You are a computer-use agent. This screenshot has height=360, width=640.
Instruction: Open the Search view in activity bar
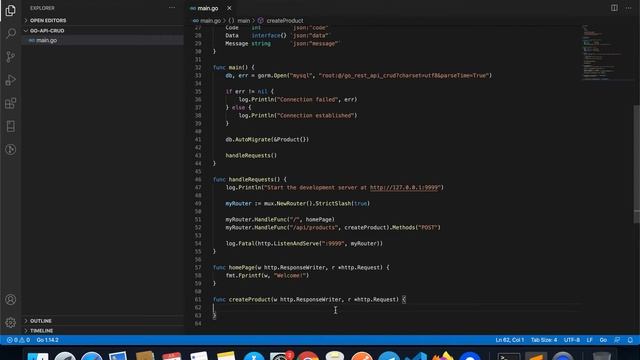11,33
